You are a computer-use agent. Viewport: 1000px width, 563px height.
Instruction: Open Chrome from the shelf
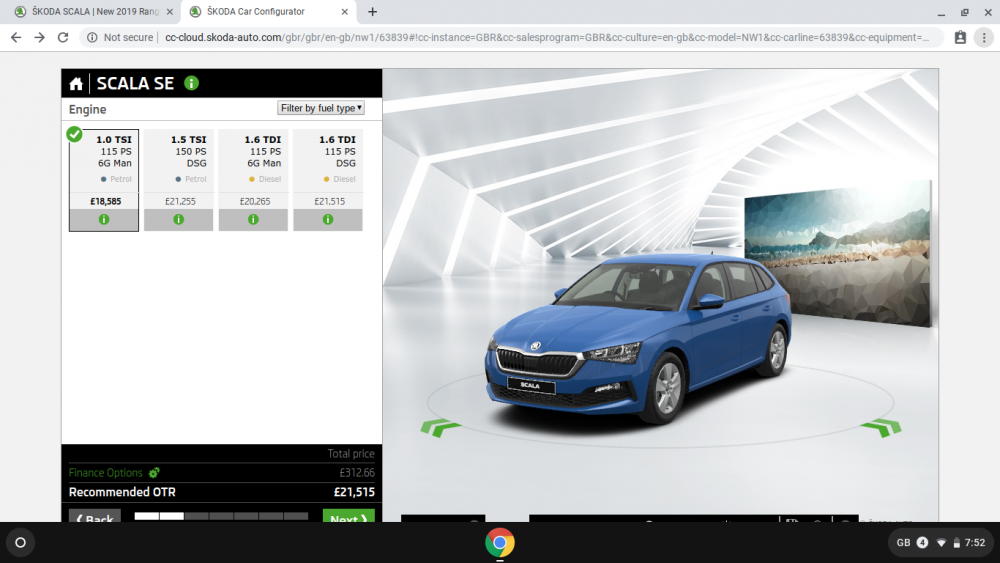(x=500, y=543)
